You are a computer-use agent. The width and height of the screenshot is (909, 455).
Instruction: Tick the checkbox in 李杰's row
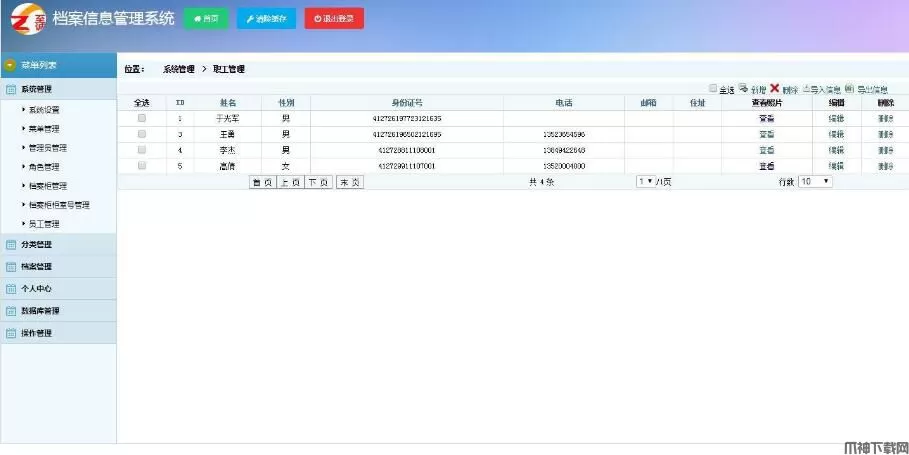(x=142, y=150)
